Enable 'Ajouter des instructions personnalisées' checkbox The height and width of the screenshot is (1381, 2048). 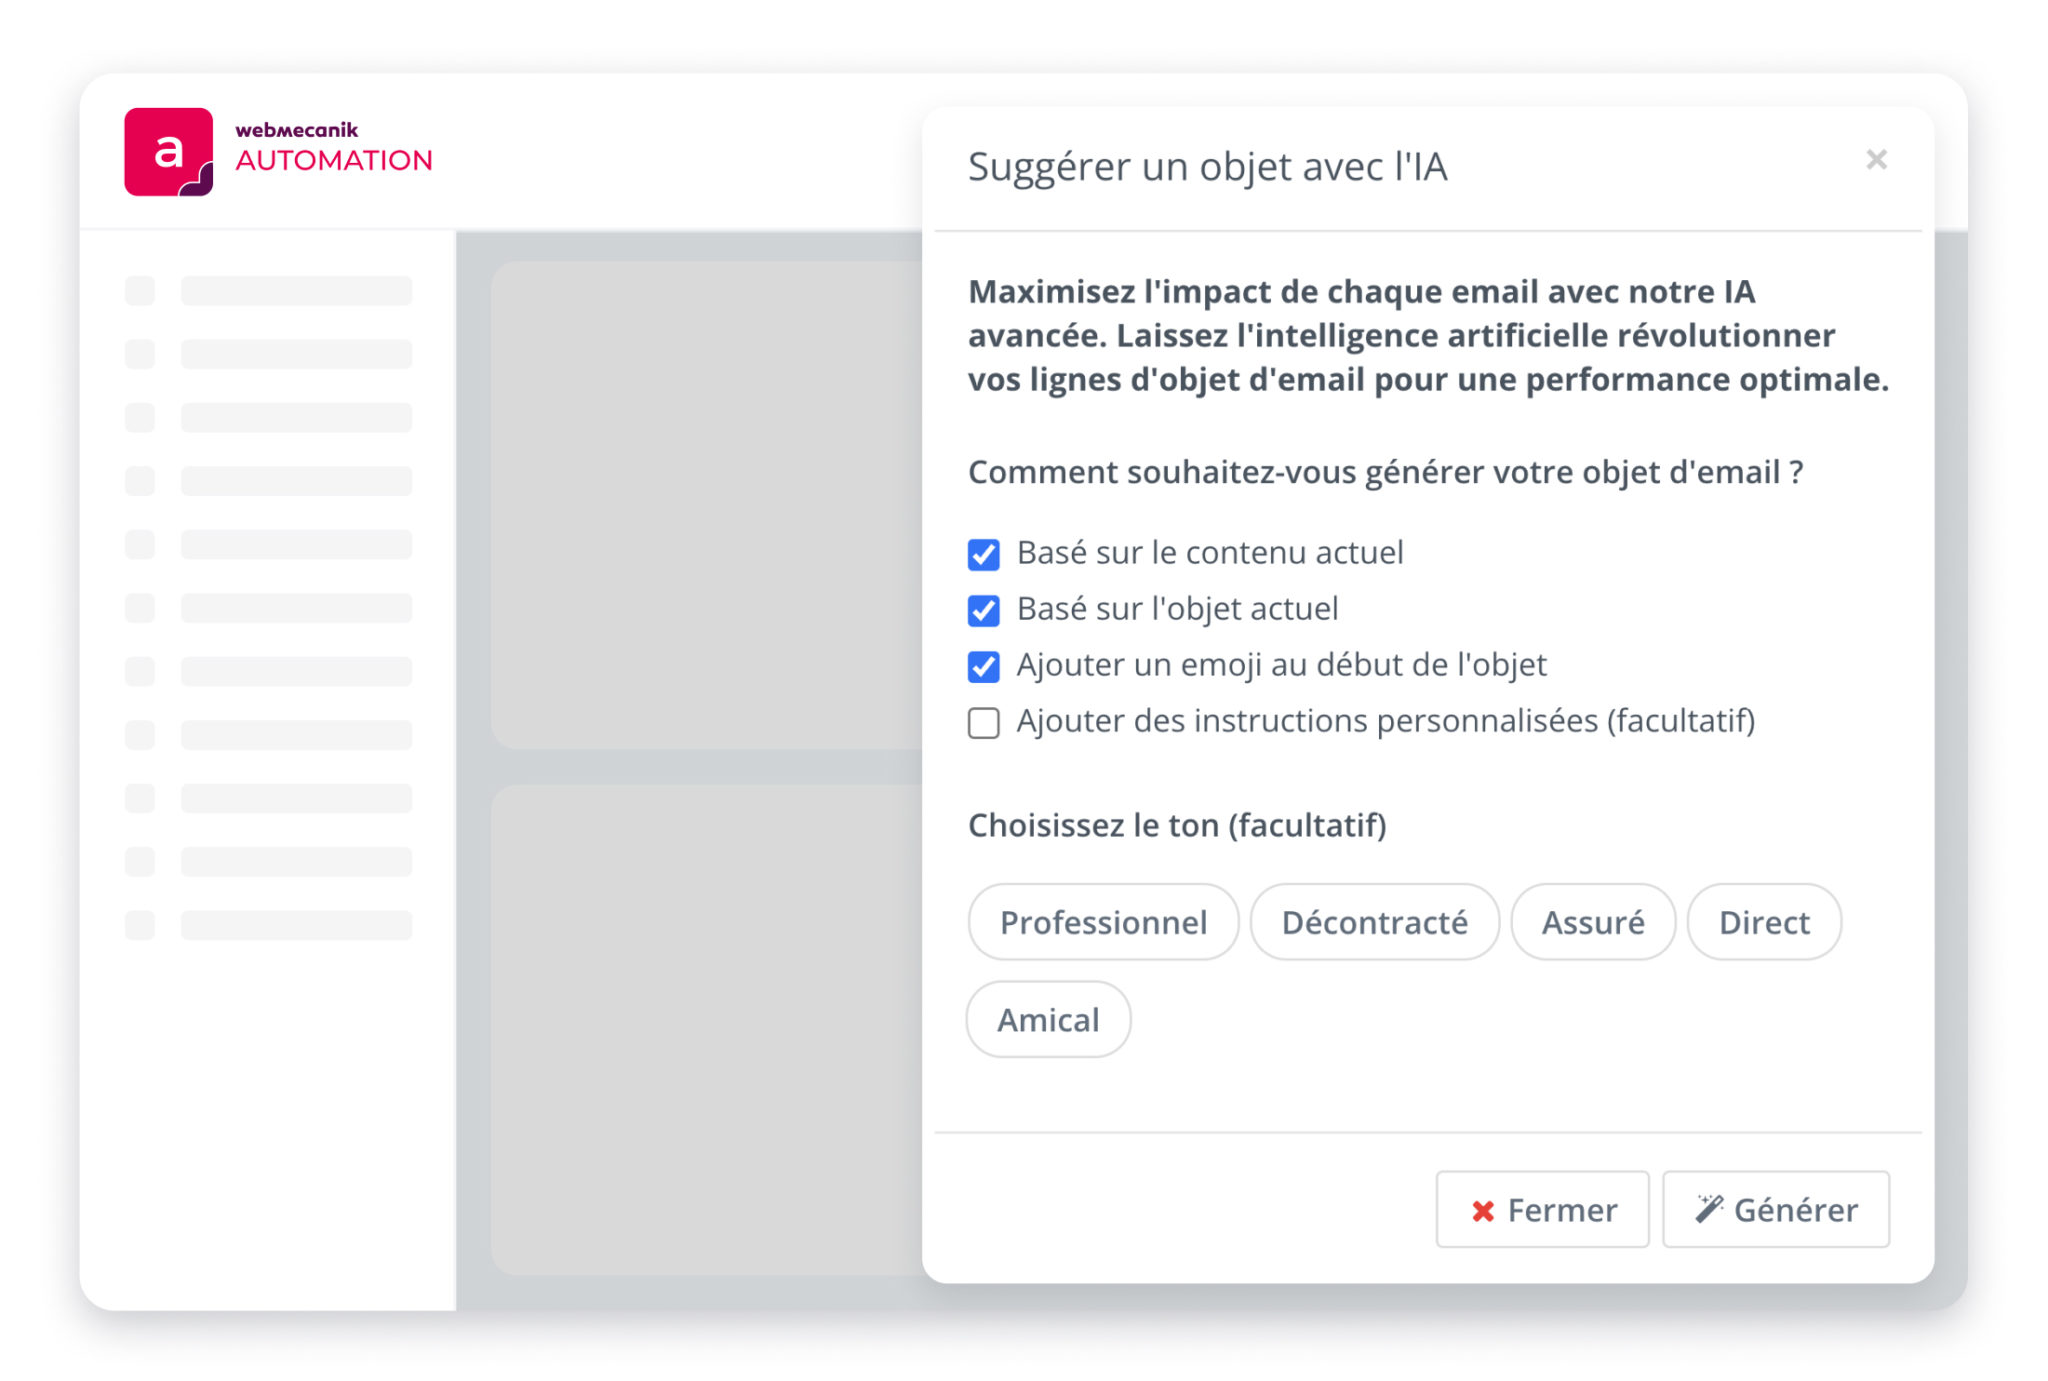click(x=984, y=722)
